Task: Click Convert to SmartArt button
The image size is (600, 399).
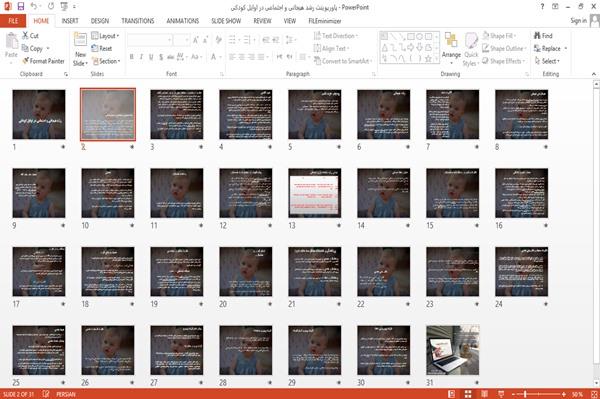Action: tap(342, 61)
